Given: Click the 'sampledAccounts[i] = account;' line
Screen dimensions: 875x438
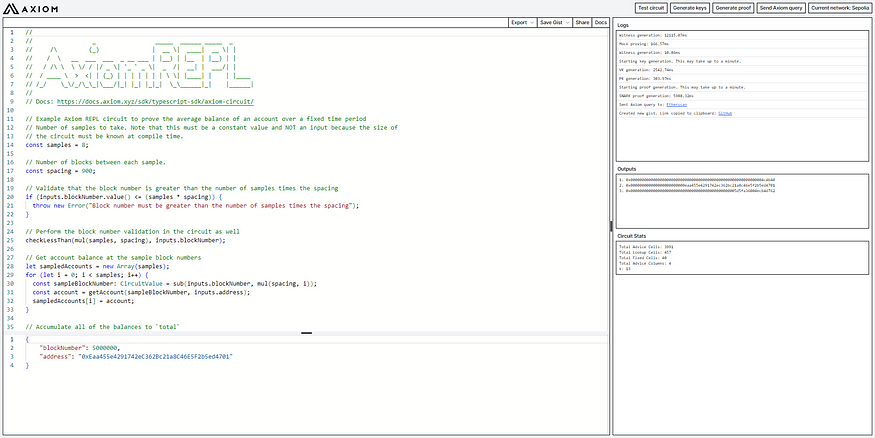Looking at the screenshot, I should (x=83, y=301).
